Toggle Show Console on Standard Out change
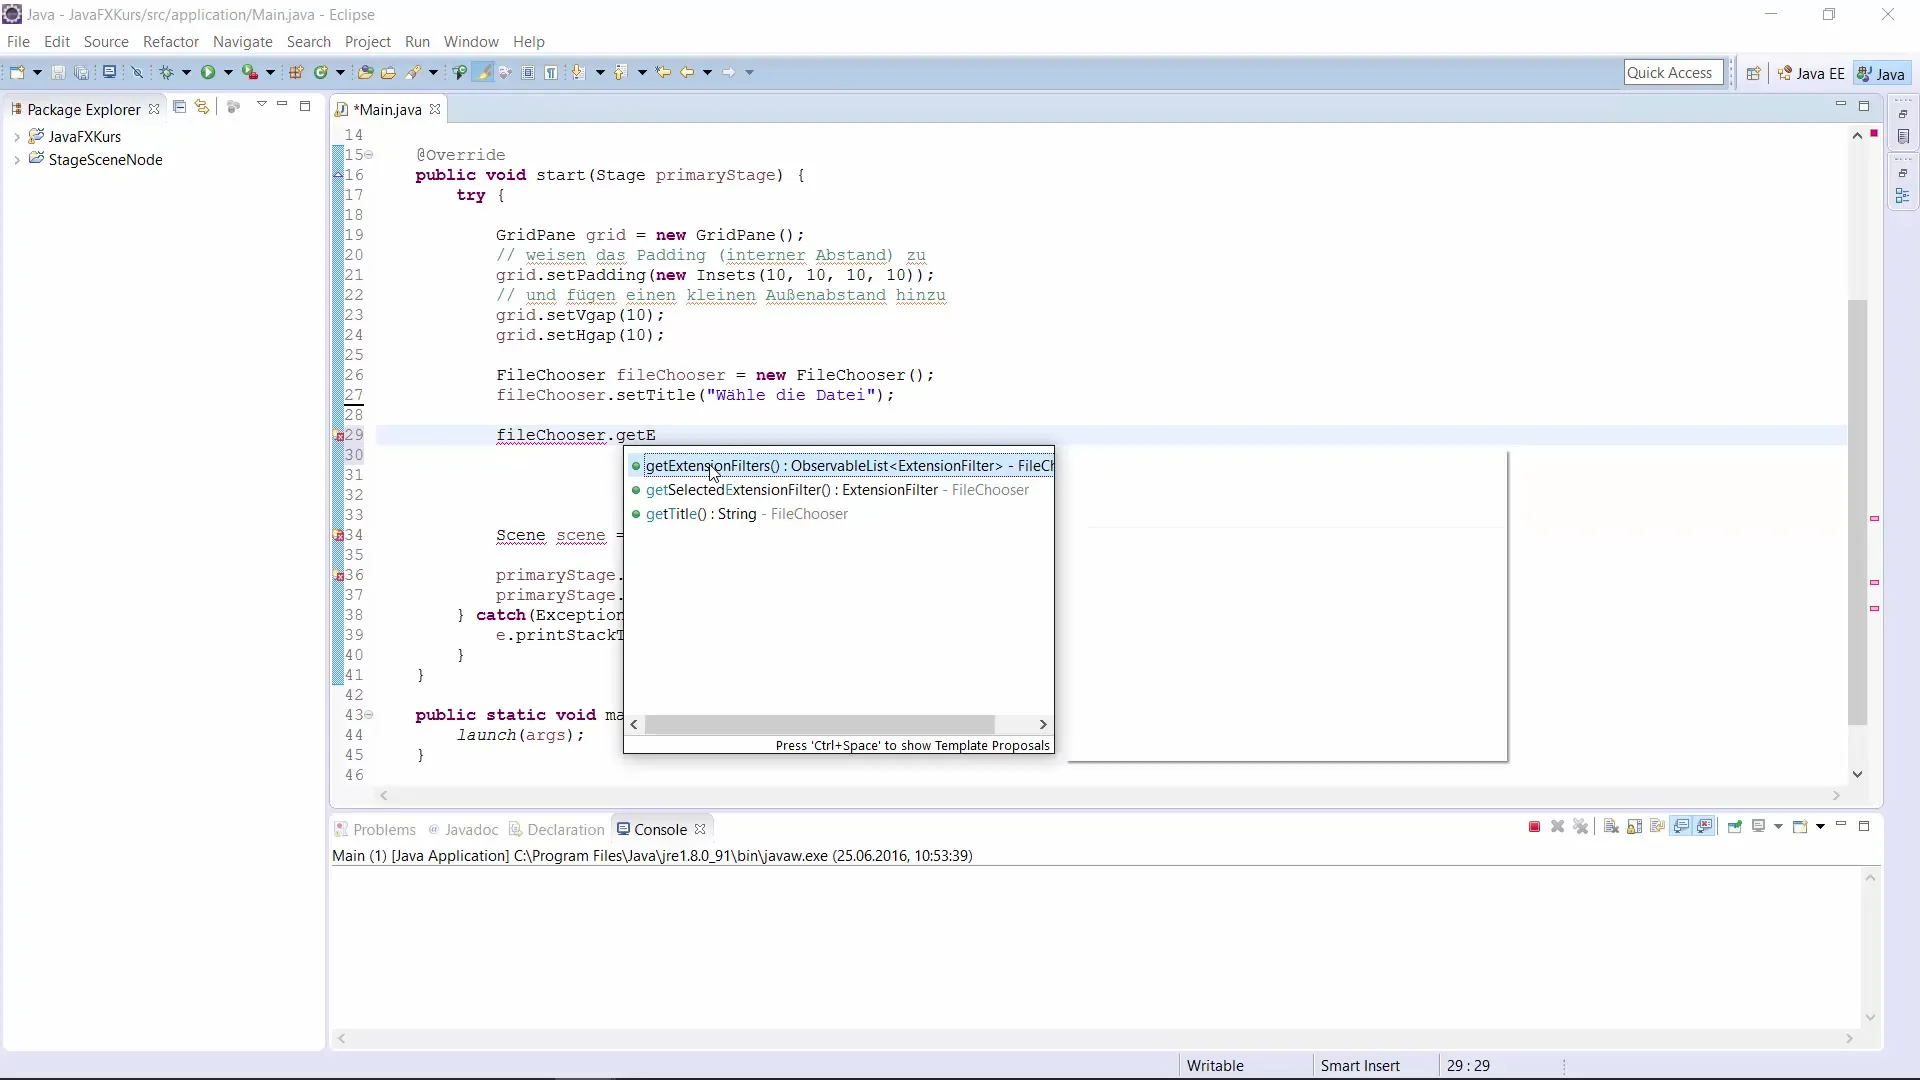Image resolution: width=1920 pixels, height=1080 pixels. coord(1681,827)
